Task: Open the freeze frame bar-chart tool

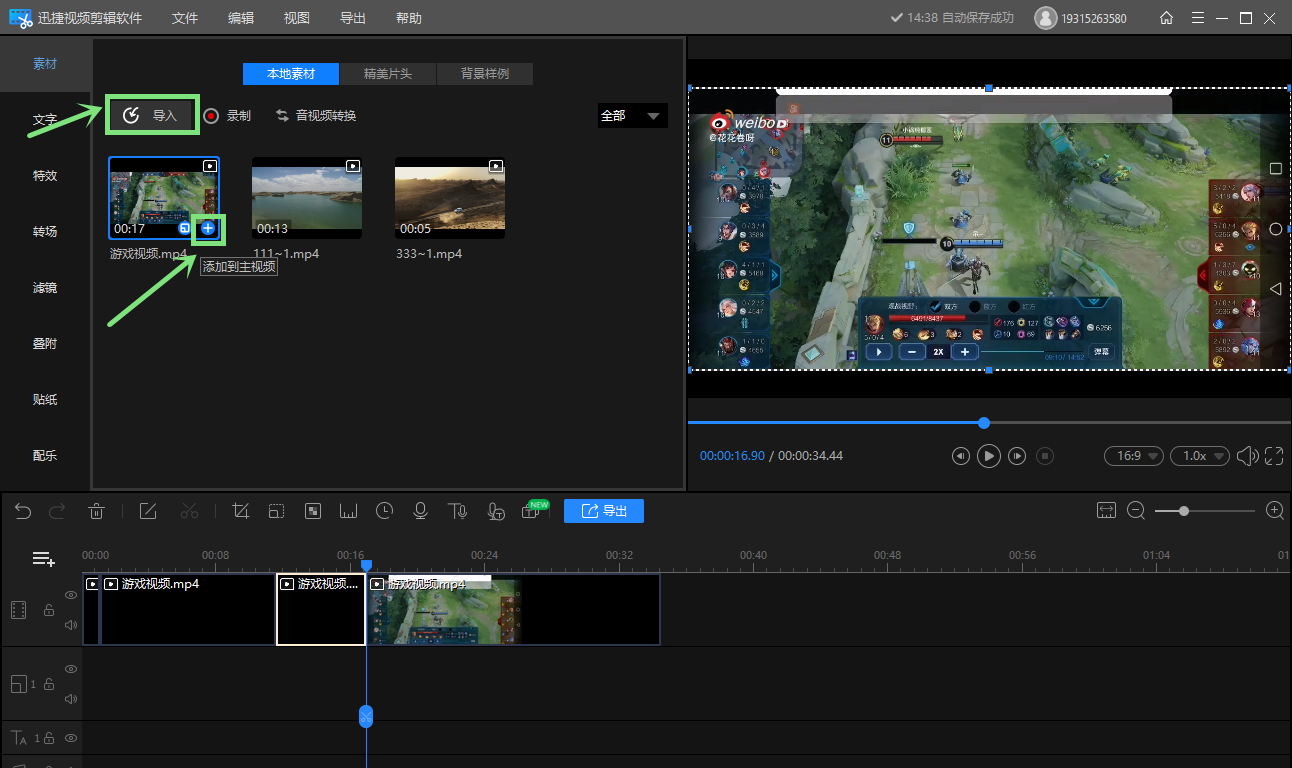Action: click(x=349, y=511)
